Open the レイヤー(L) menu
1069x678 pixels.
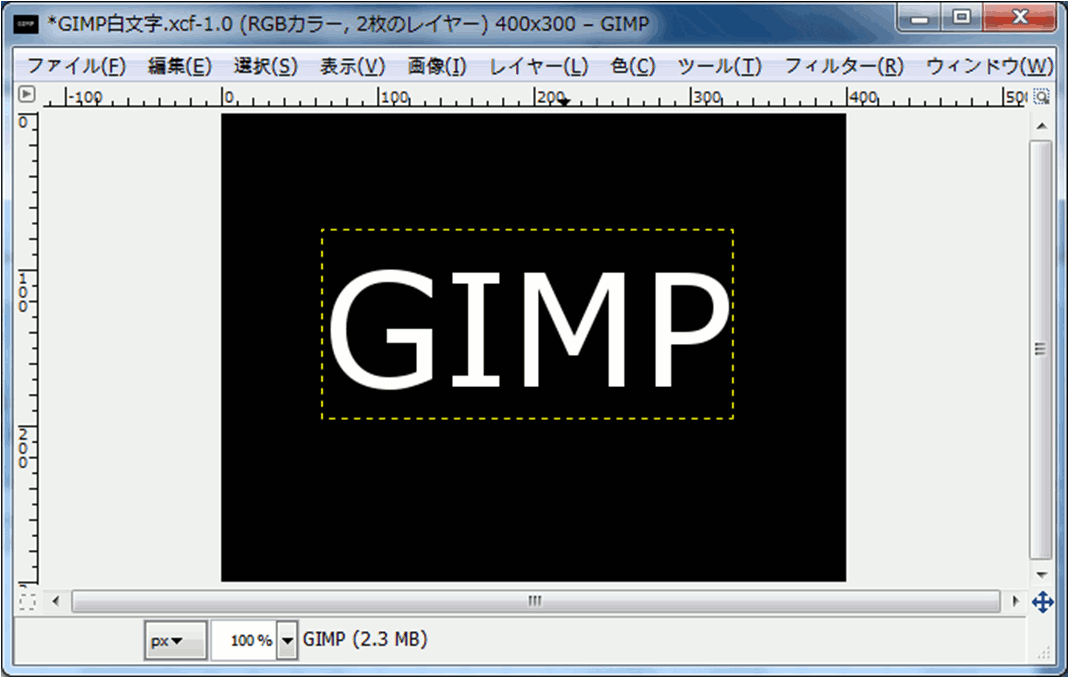[538, 67]
